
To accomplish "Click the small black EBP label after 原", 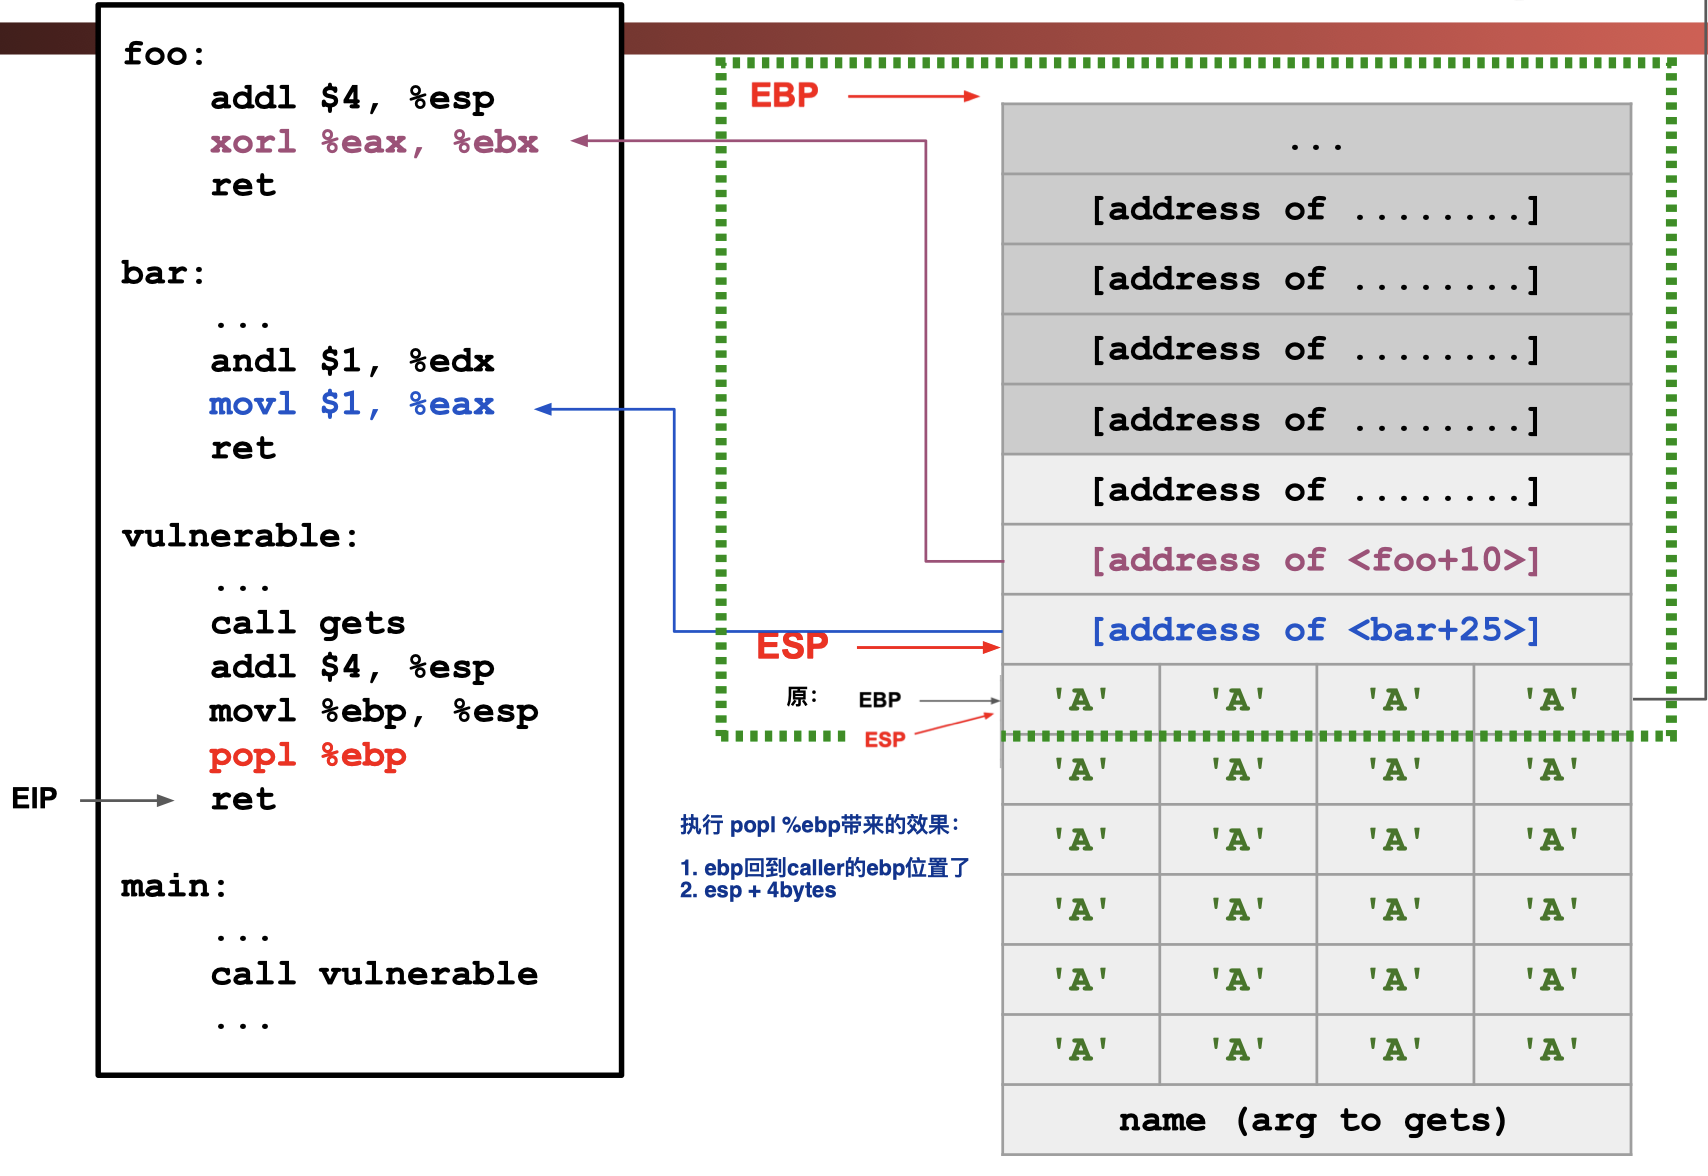I will coord(879,700).
